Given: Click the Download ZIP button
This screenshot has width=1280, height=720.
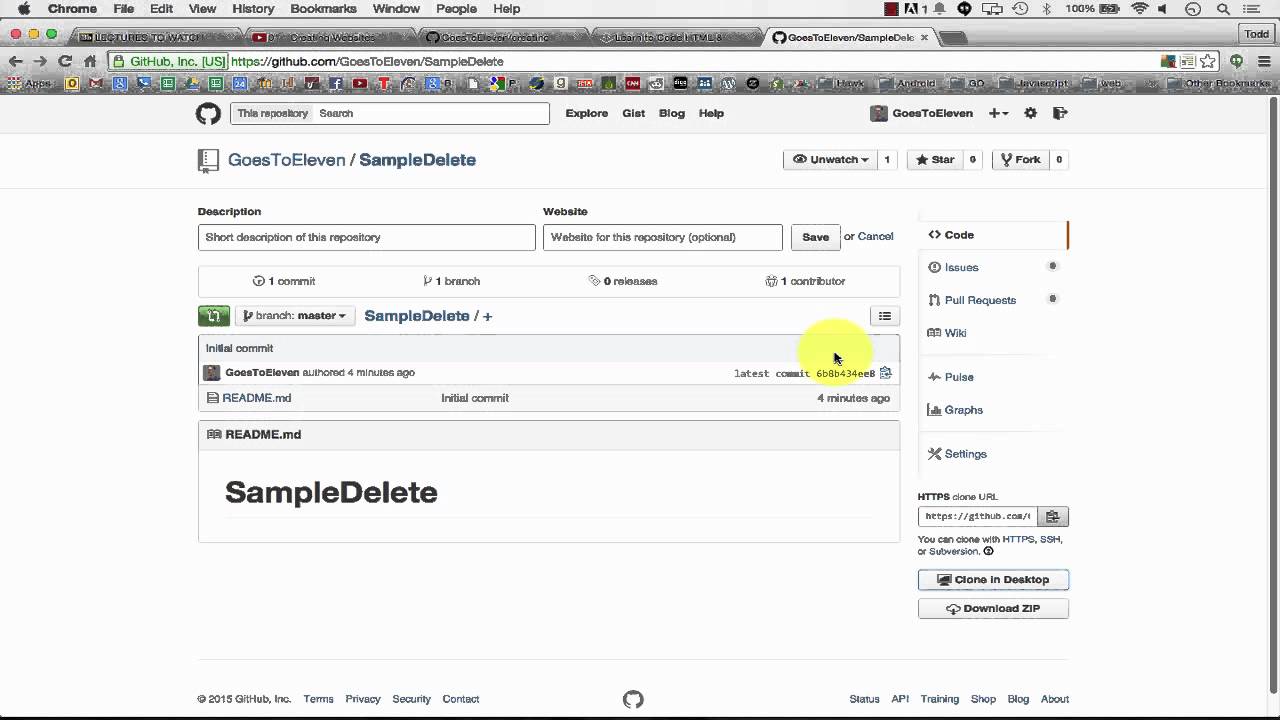Looking at the screenshot, I should (993, 608).
